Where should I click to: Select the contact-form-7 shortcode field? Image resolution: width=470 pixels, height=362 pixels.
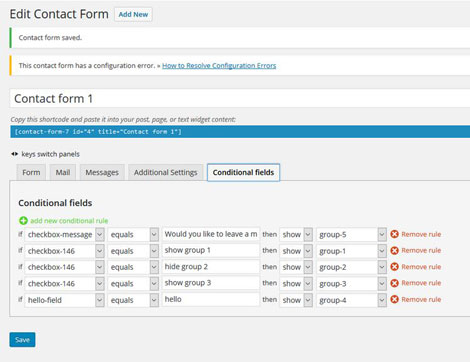tap(240, 132)
